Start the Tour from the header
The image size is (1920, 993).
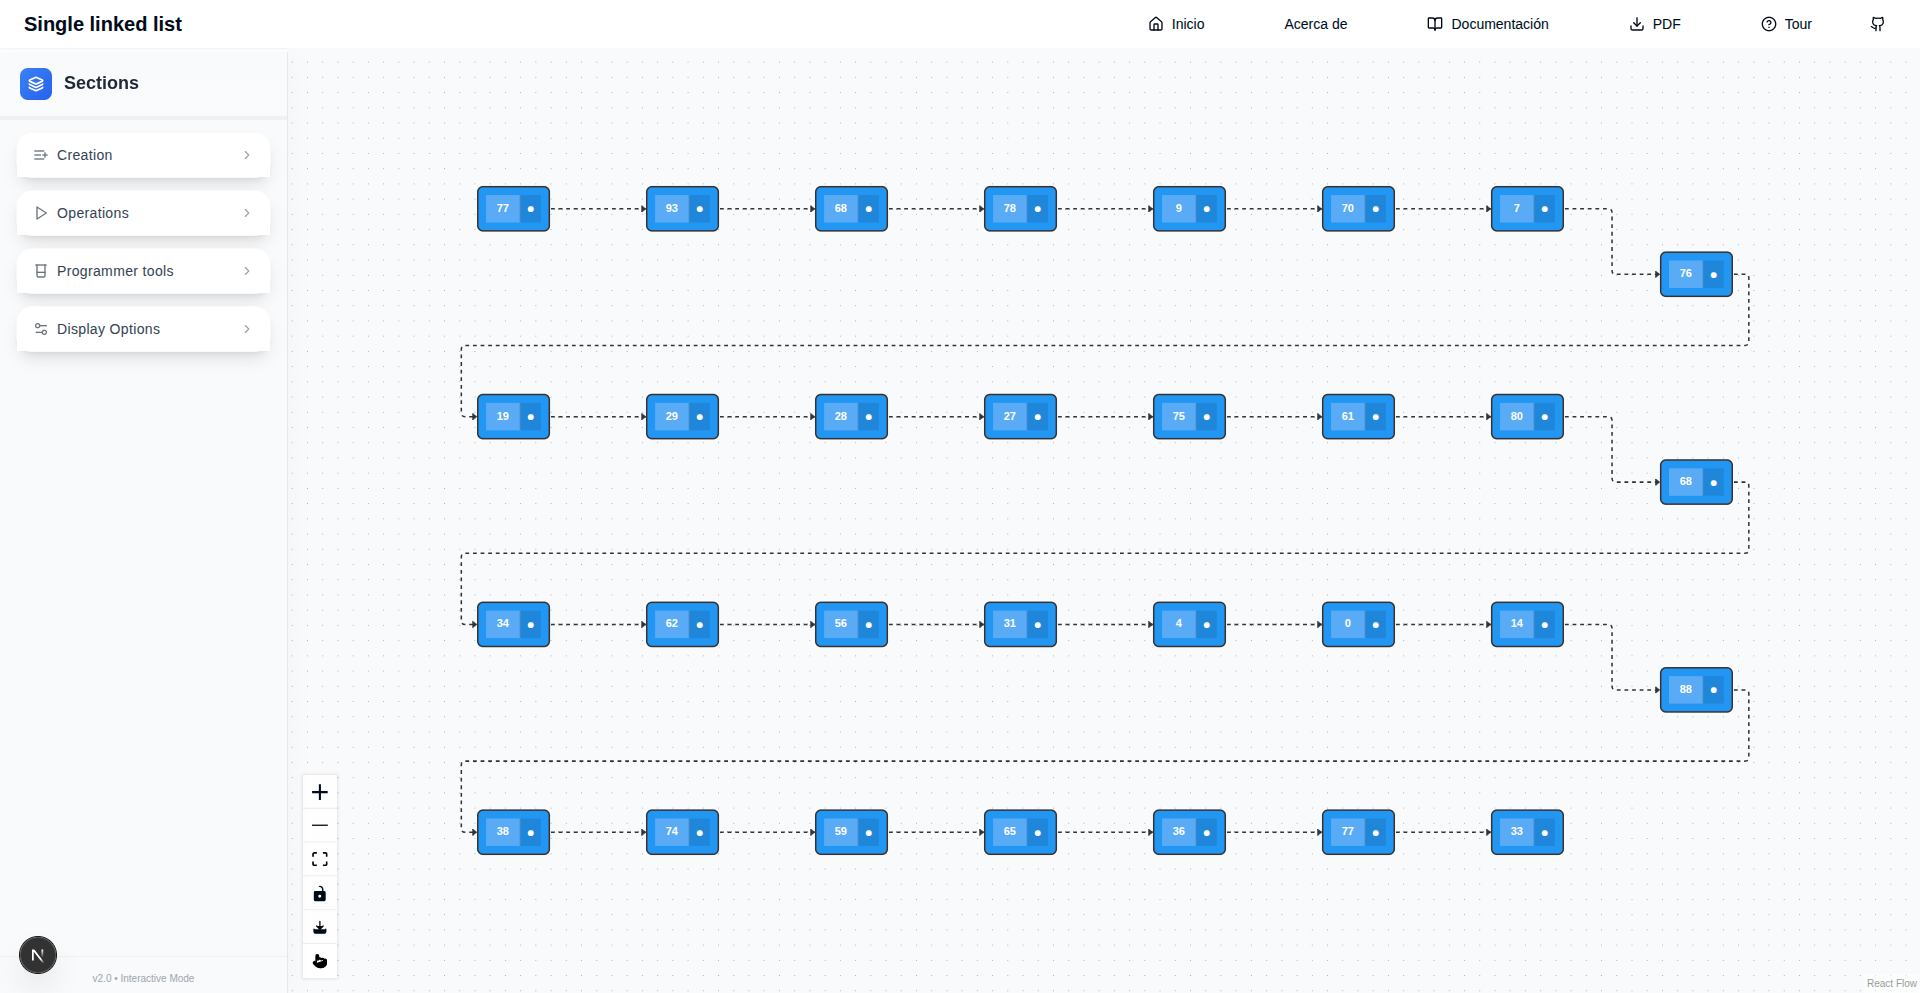[1786, 24]
